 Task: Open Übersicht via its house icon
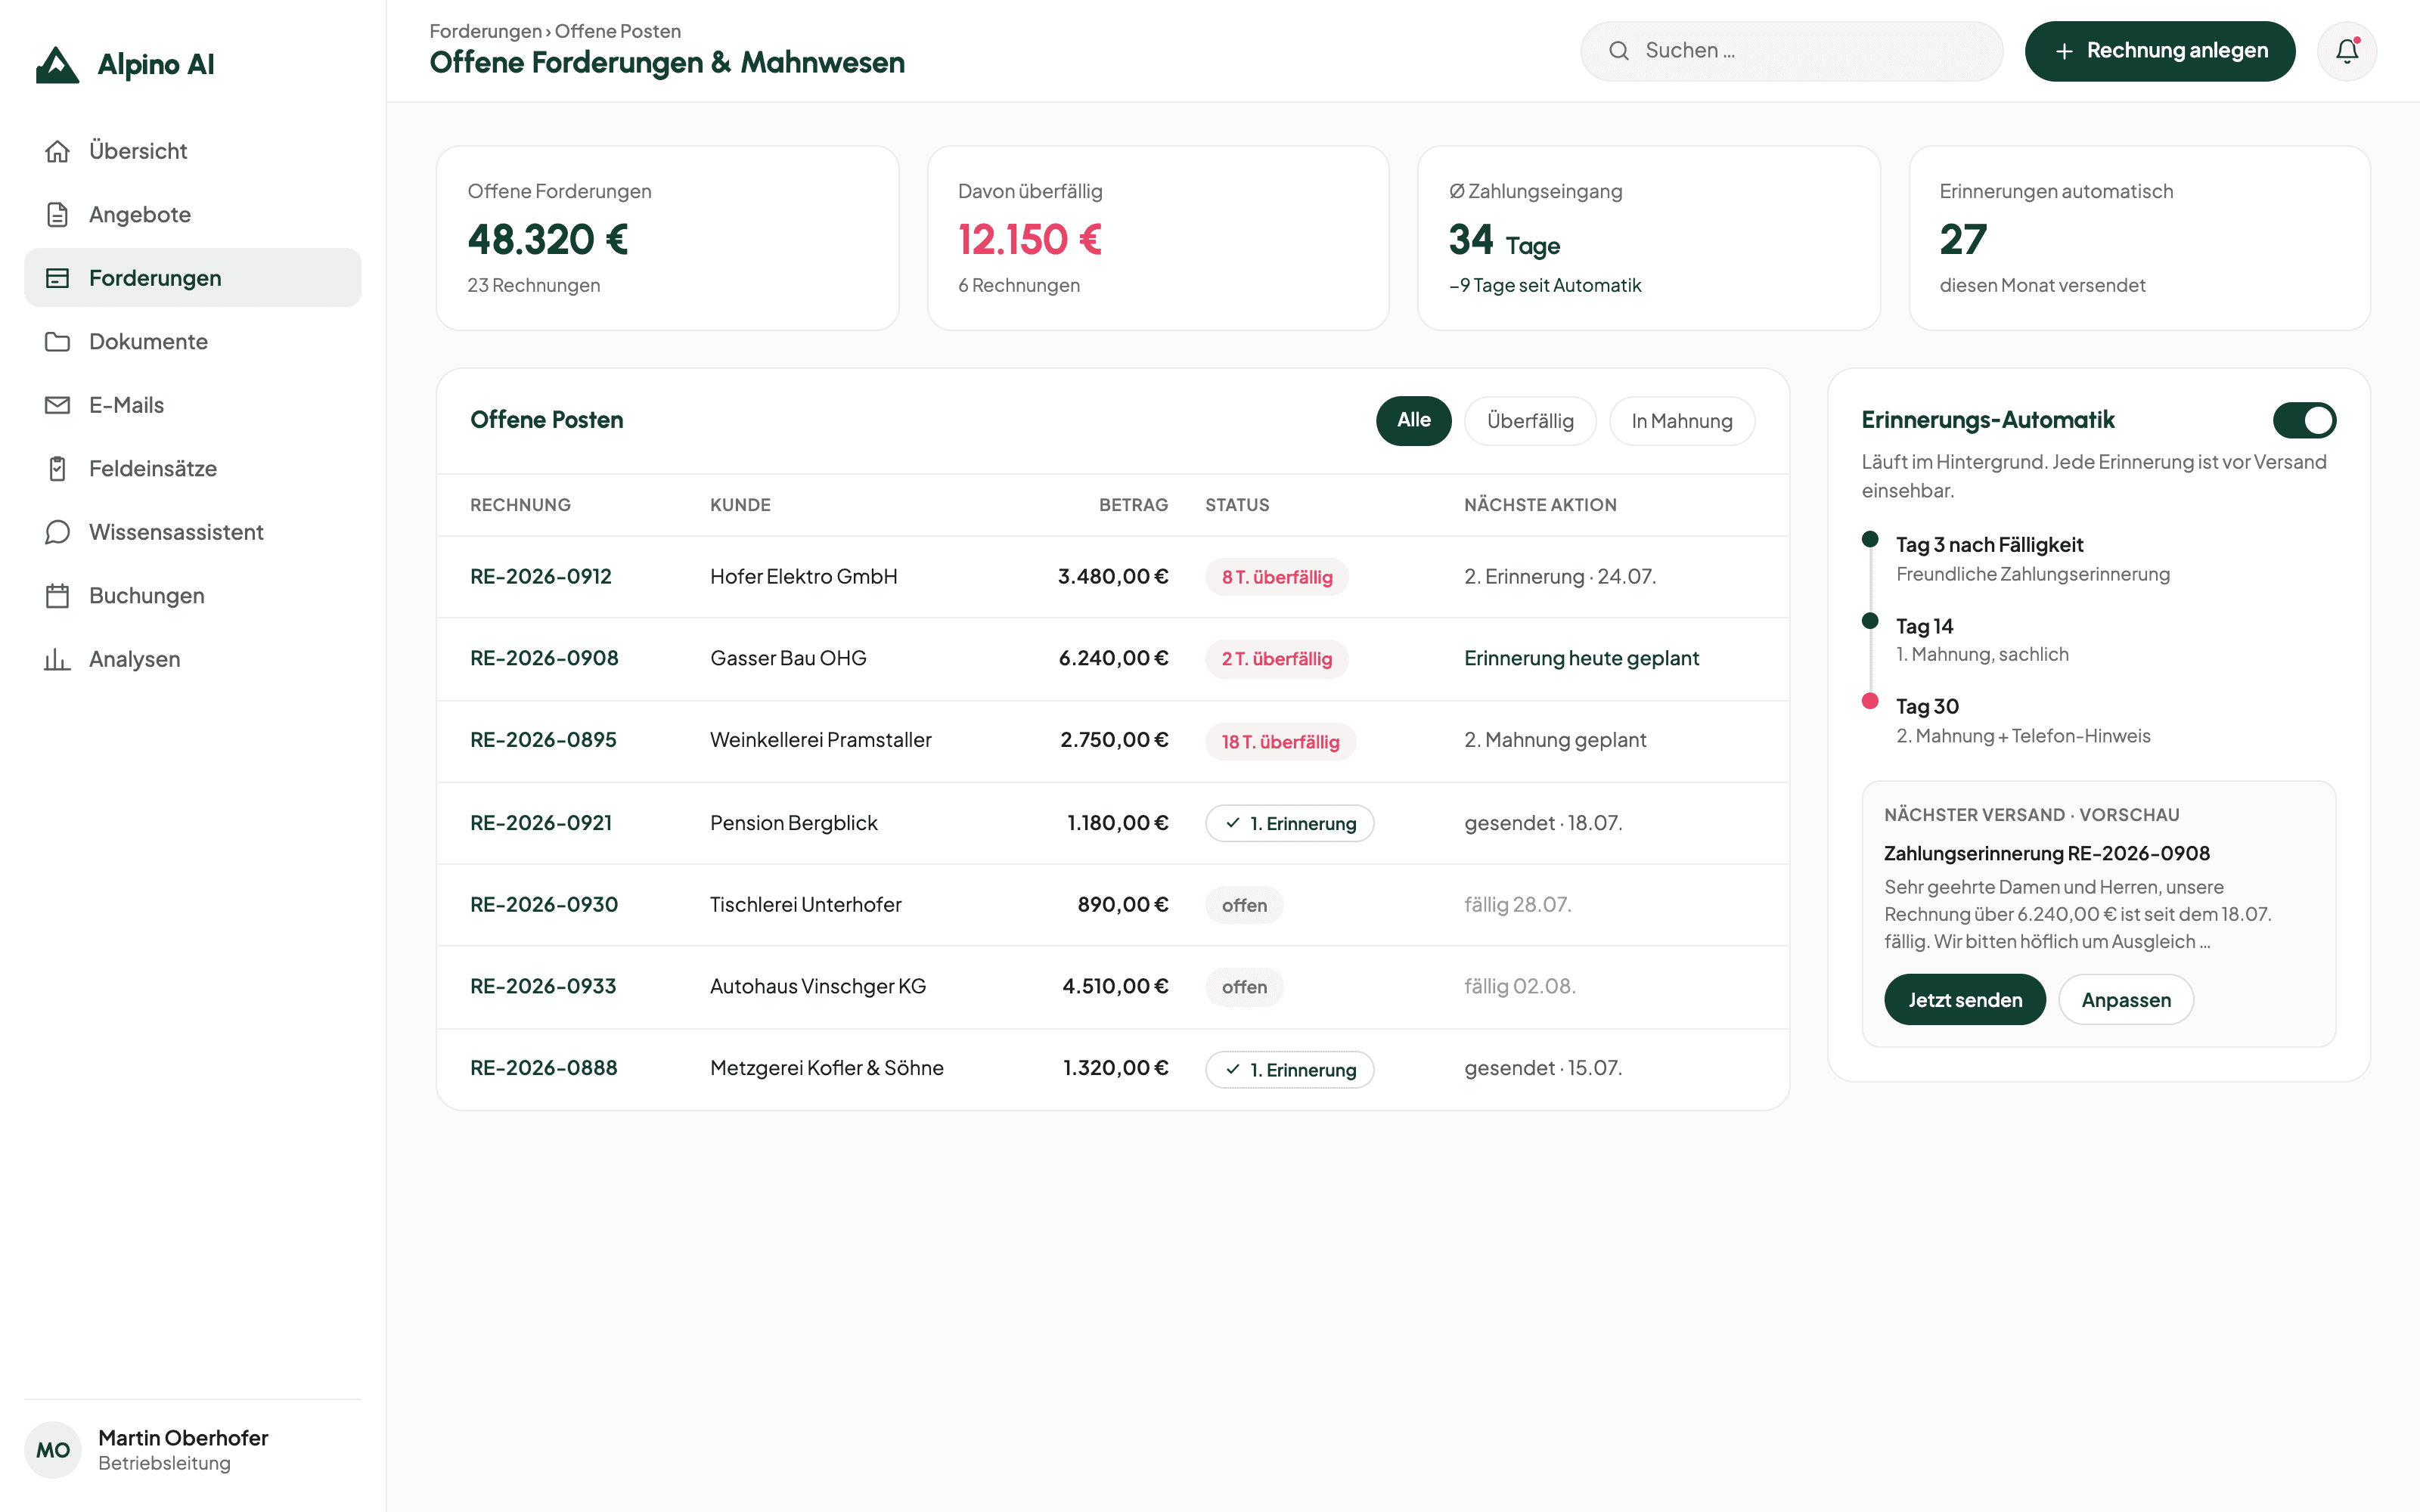(57, 151)
